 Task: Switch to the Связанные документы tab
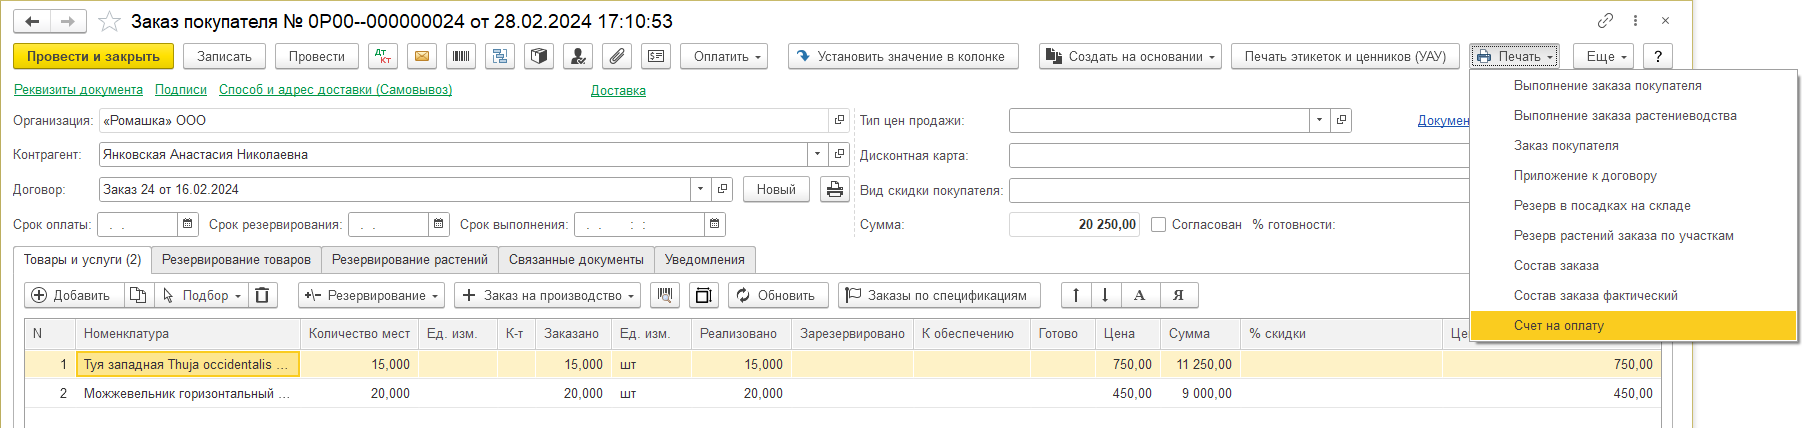coord(576,260)
